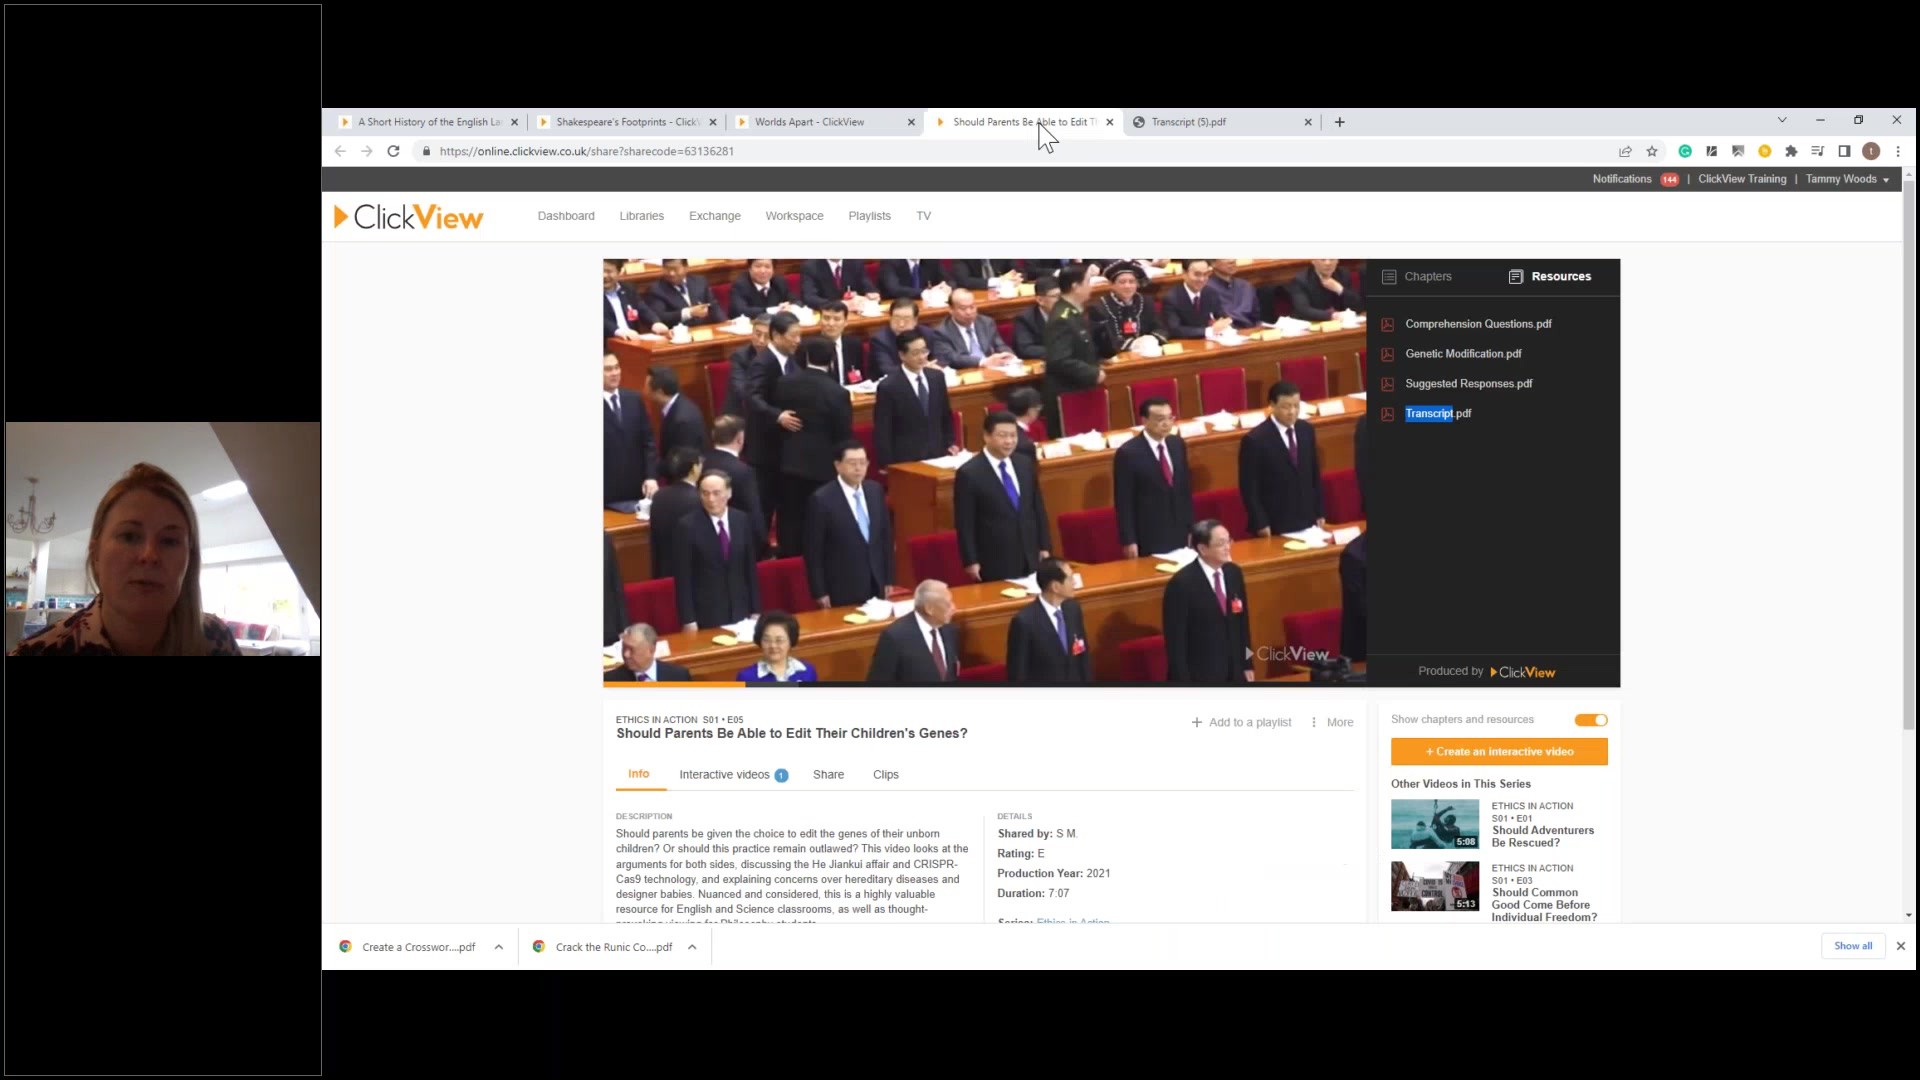Viewport: 1920px width, 1080px height.
Task: Open Genetic Modification.pdf resource
Action: coord(1463,354)
